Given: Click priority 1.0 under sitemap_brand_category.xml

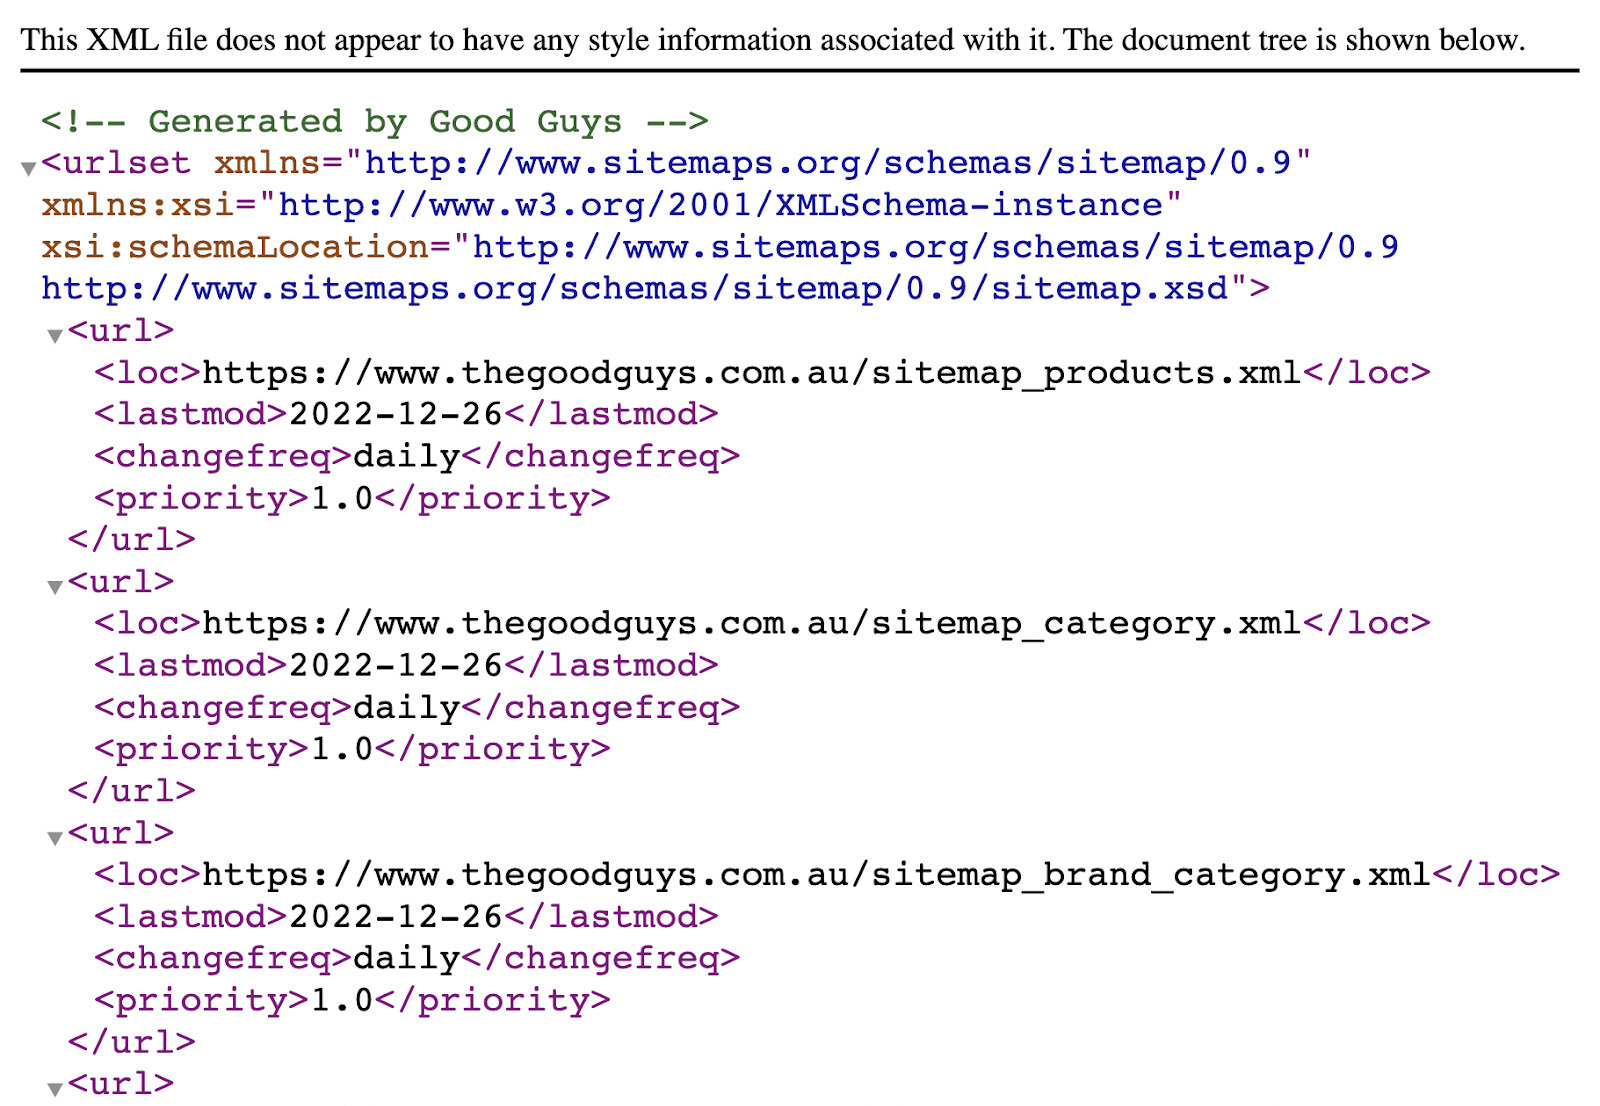Looking at the screenshot, I should (x=352, y=1000).
